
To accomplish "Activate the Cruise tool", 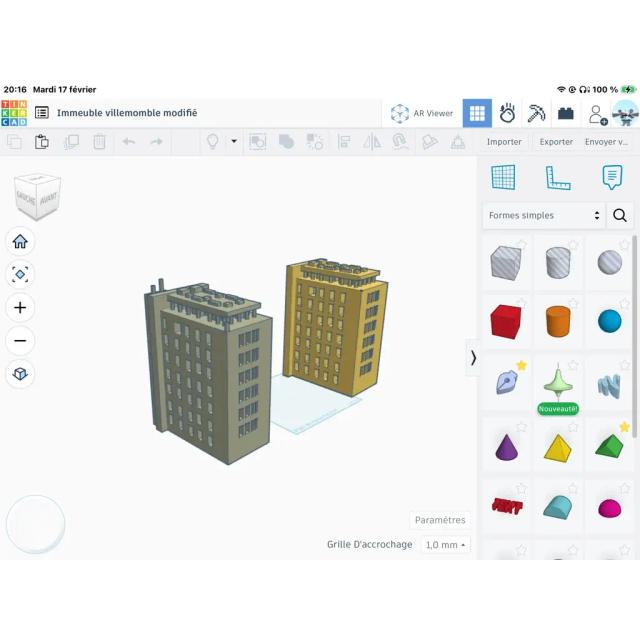I will click(400, 142).
